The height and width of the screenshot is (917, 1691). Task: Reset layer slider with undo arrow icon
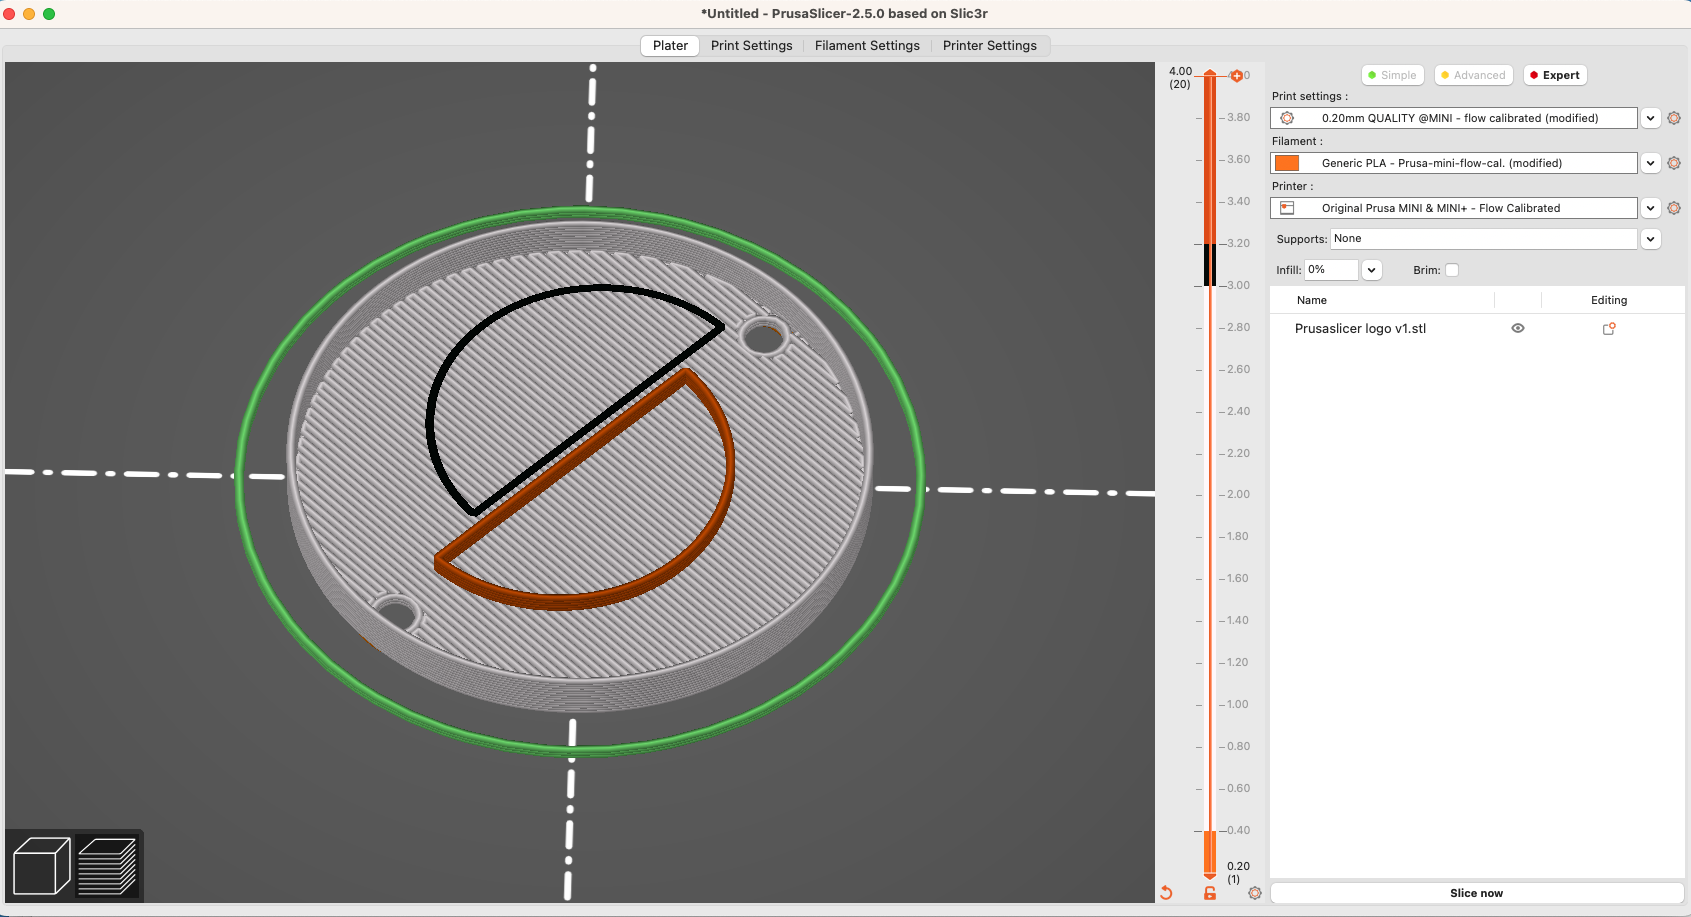(1166, 893)
